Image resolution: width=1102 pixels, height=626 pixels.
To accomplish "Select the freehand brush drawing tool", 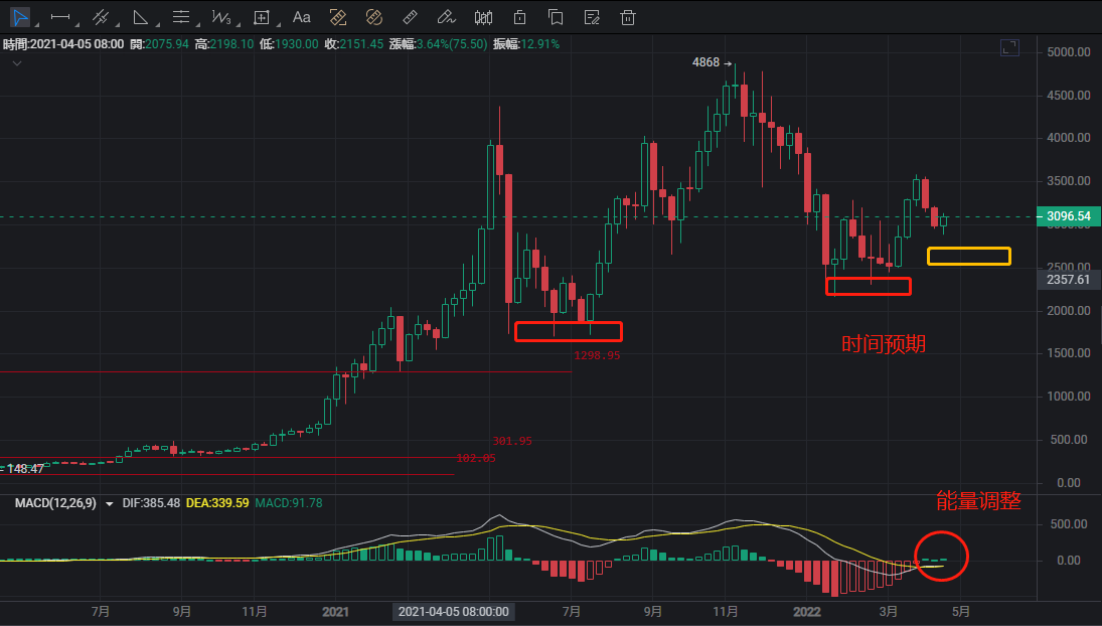I will coord(447,17).
